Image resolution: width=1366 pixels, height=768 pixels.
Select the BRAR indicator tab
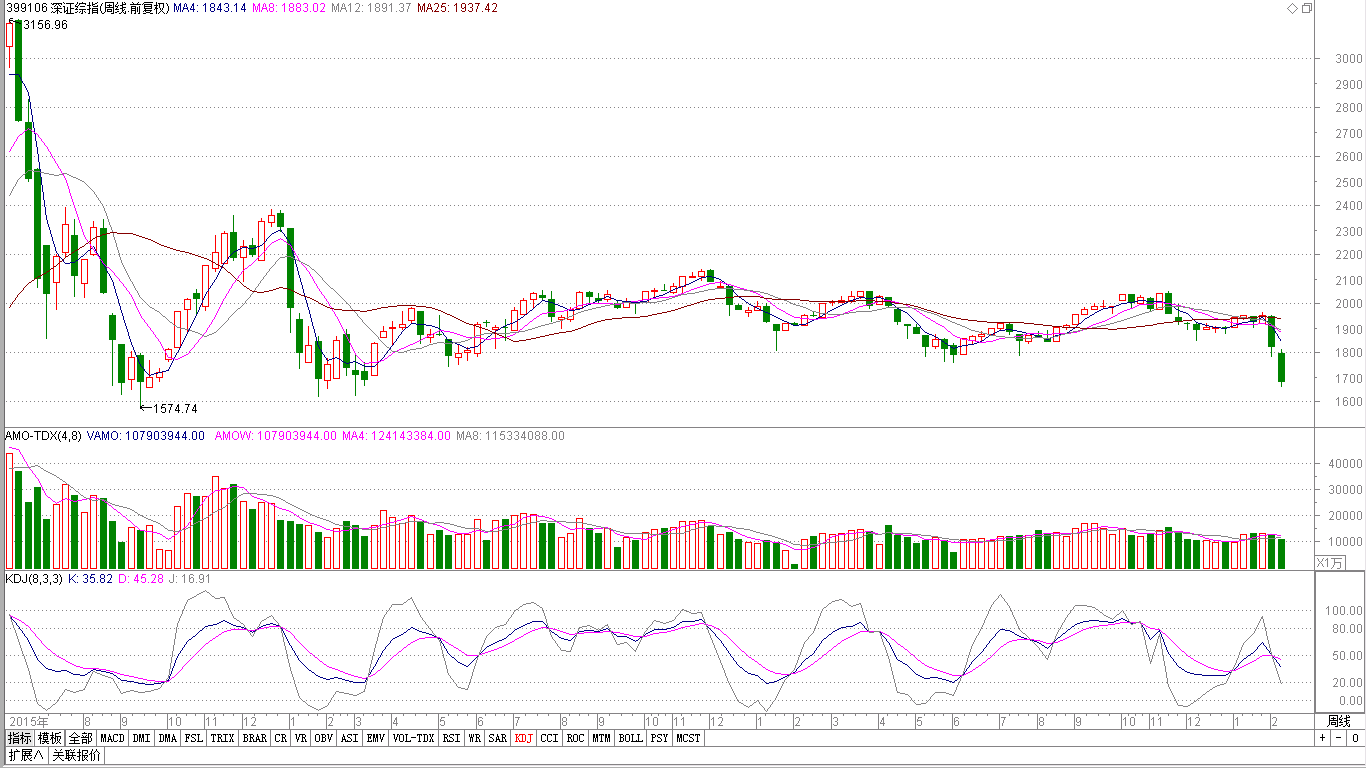(255, 738)
